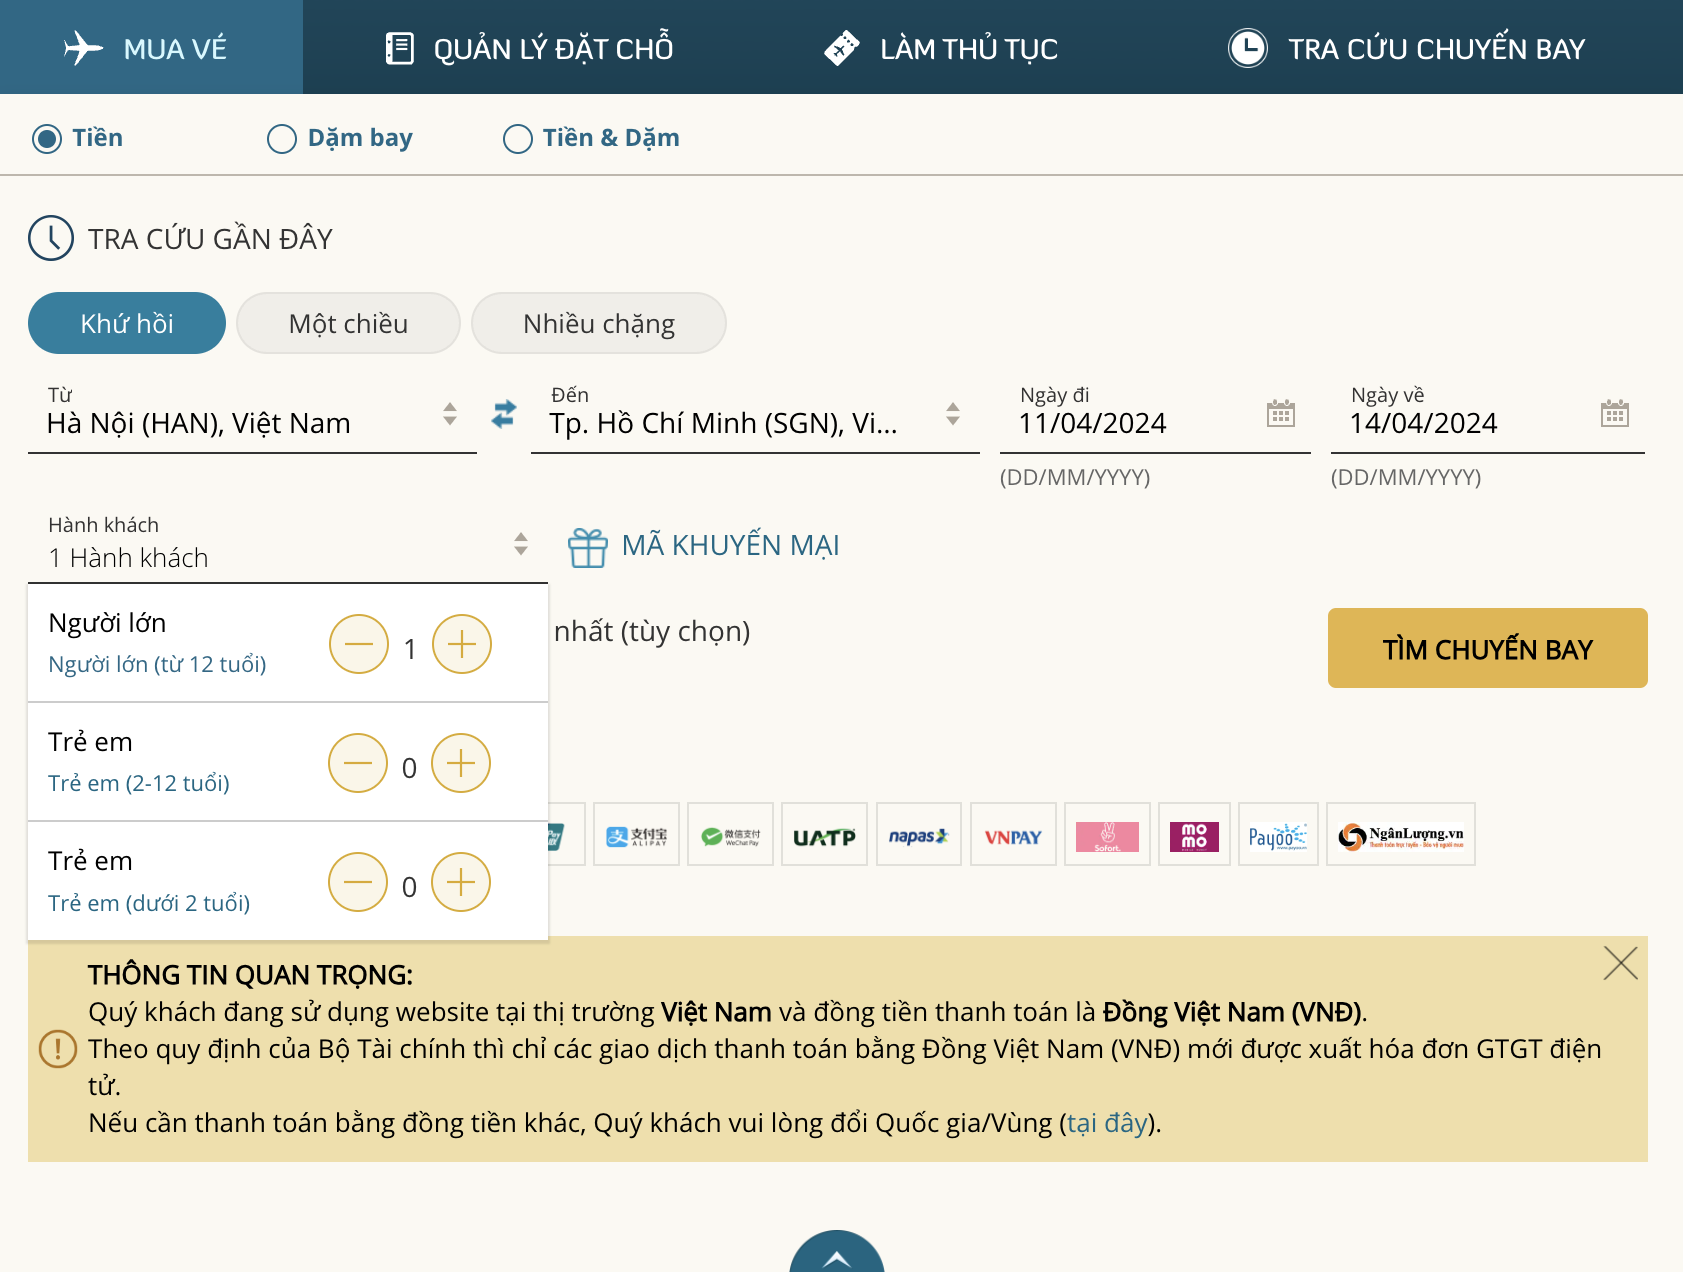The height and width of the screenshot is (1272, 1683).
Task: Select the Dặm bay radio button
Action: (x=282, y=138)
